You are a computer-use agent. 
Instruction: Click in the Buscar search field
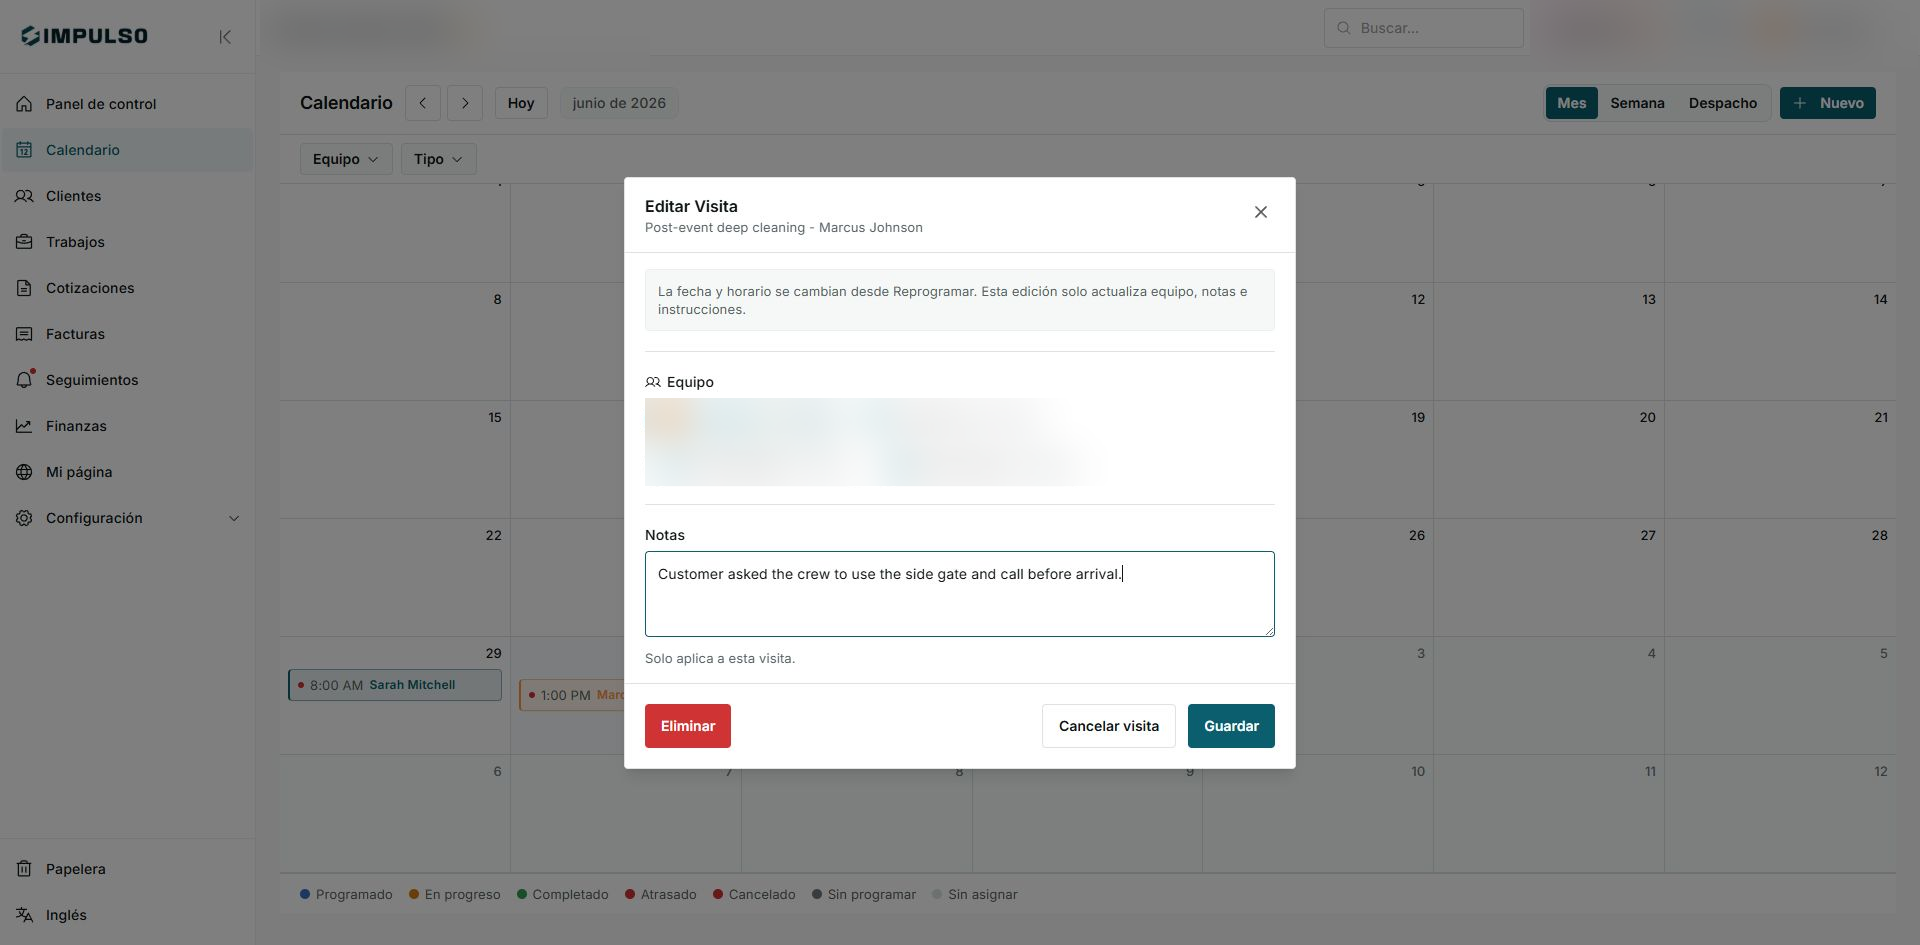coord(1424,28)
